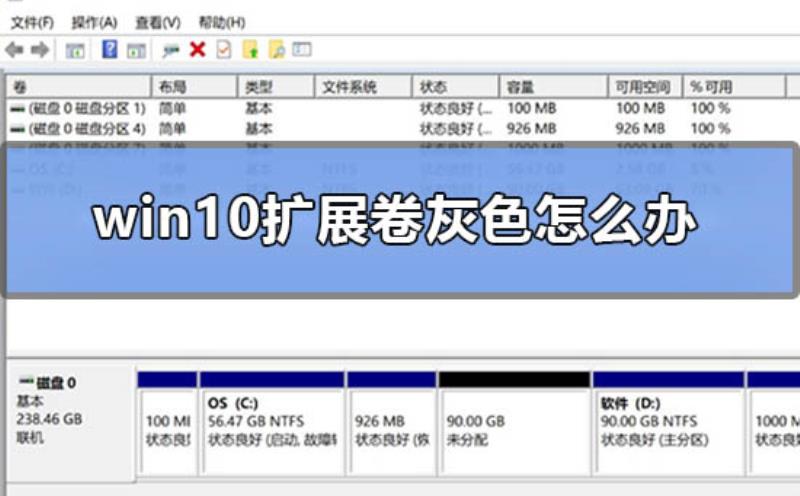Sort by the 卷 column header

(79, 87)
